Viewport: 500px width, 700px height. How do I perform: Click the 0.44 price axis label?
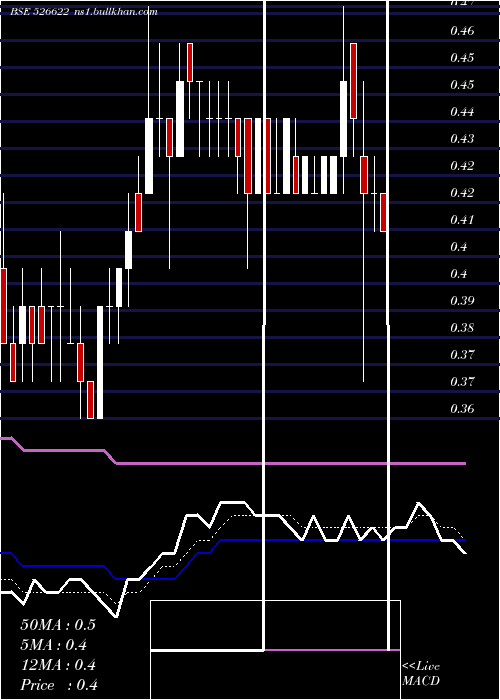(462, 112)
